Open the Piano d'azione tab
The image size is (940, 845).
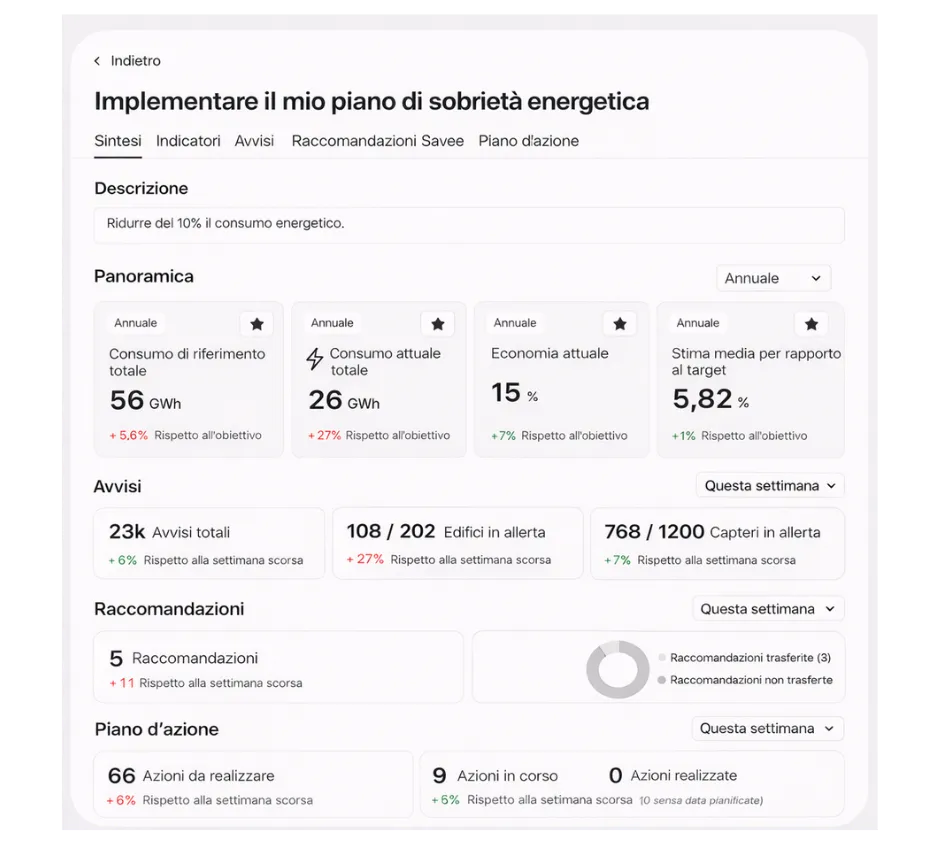(x=528, y=141)
